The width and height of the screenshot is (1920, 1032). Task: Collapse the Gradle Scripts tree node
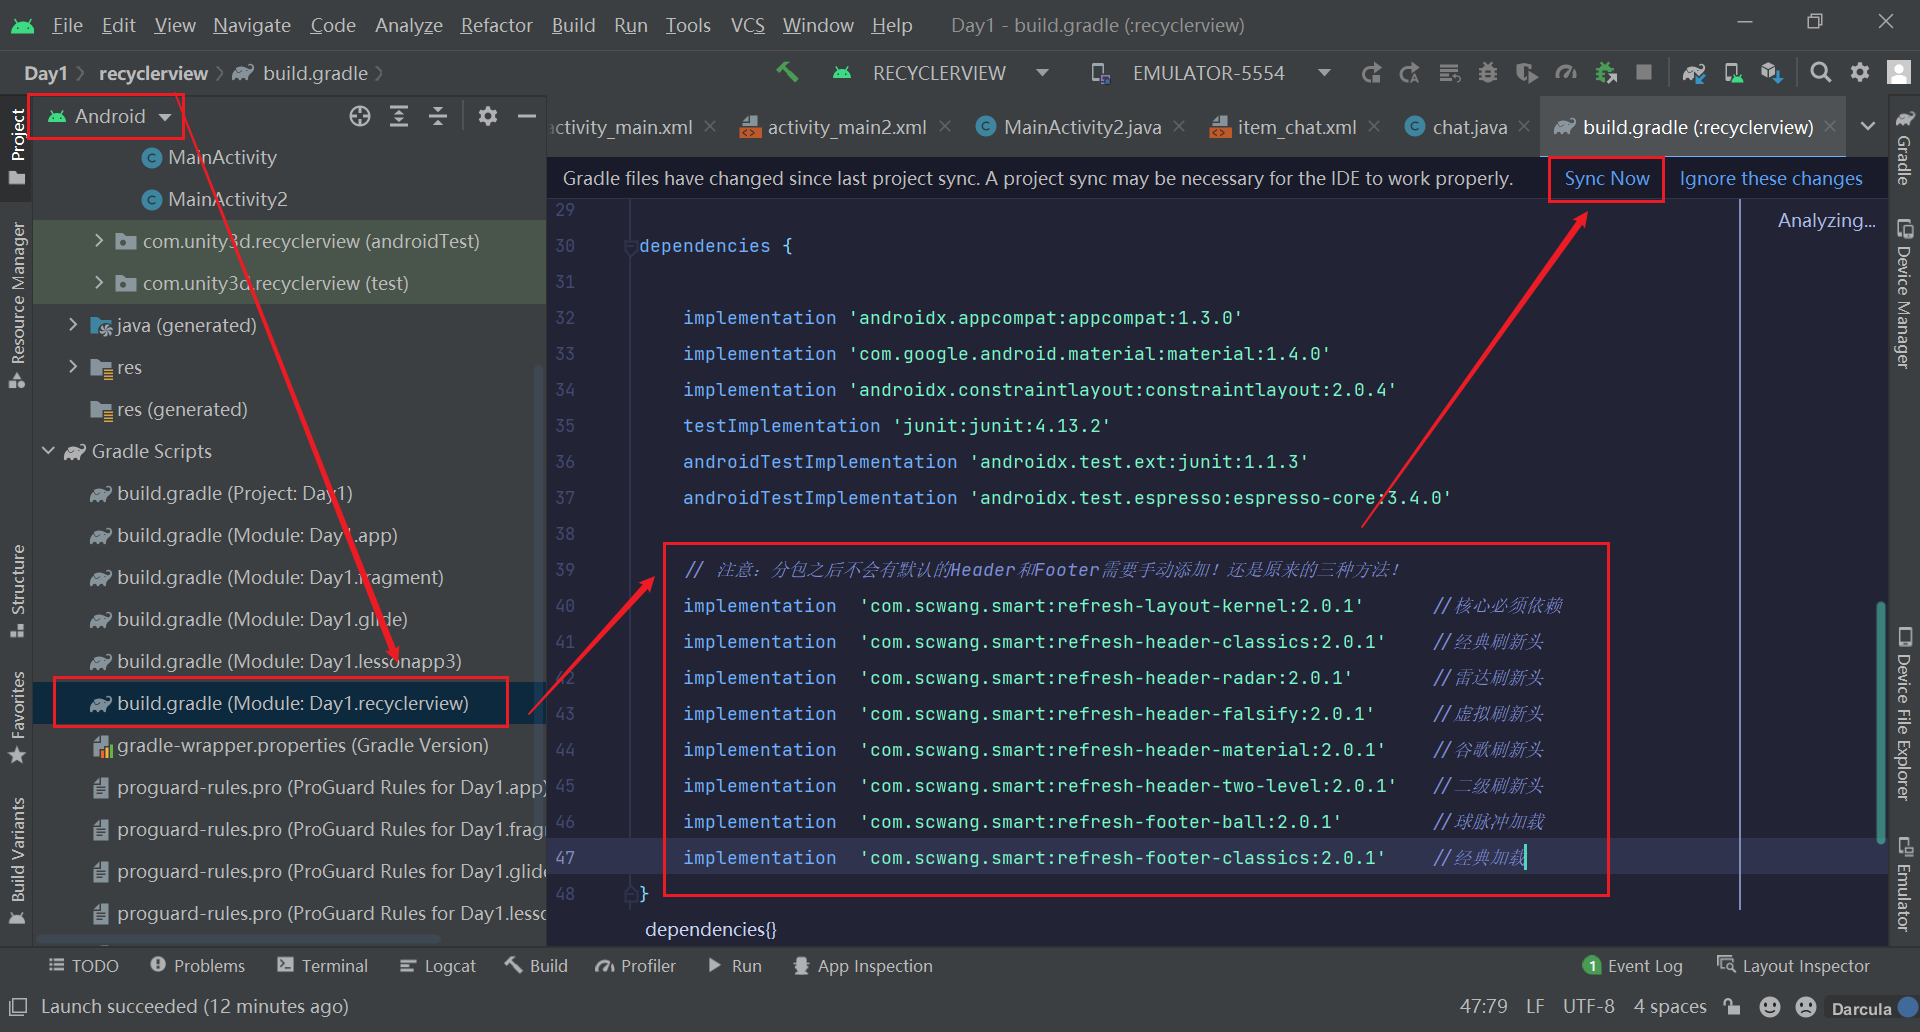(x=47, y=451)
